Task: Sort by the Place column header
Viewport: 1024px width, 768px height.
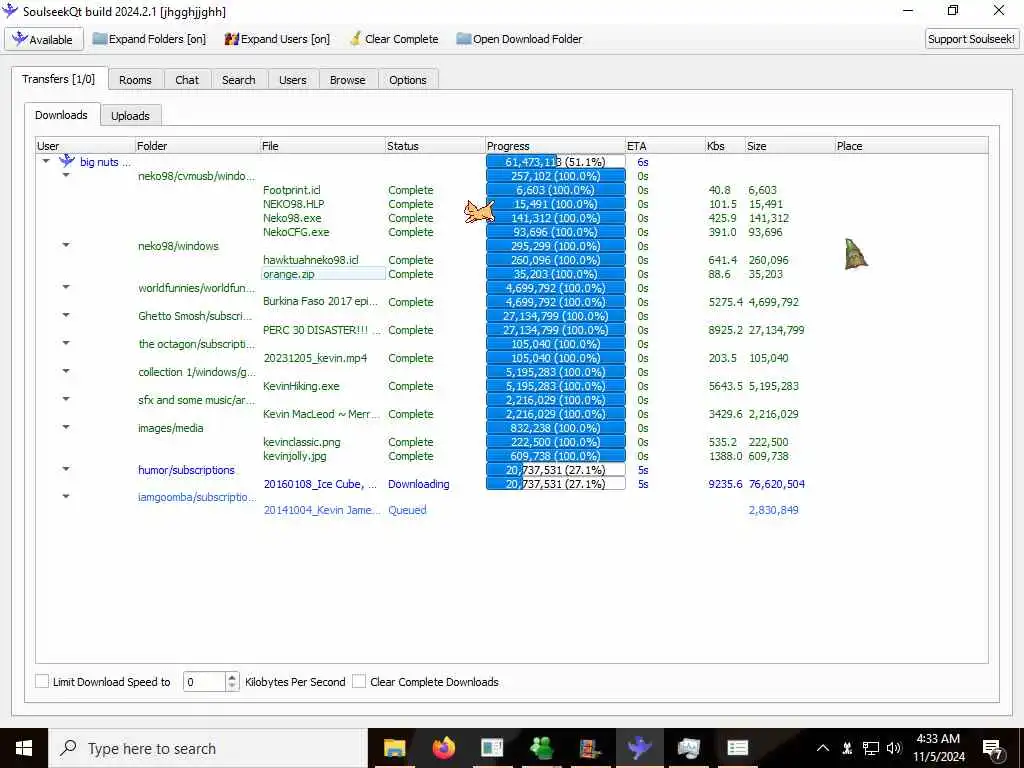Action: (912, 146)
